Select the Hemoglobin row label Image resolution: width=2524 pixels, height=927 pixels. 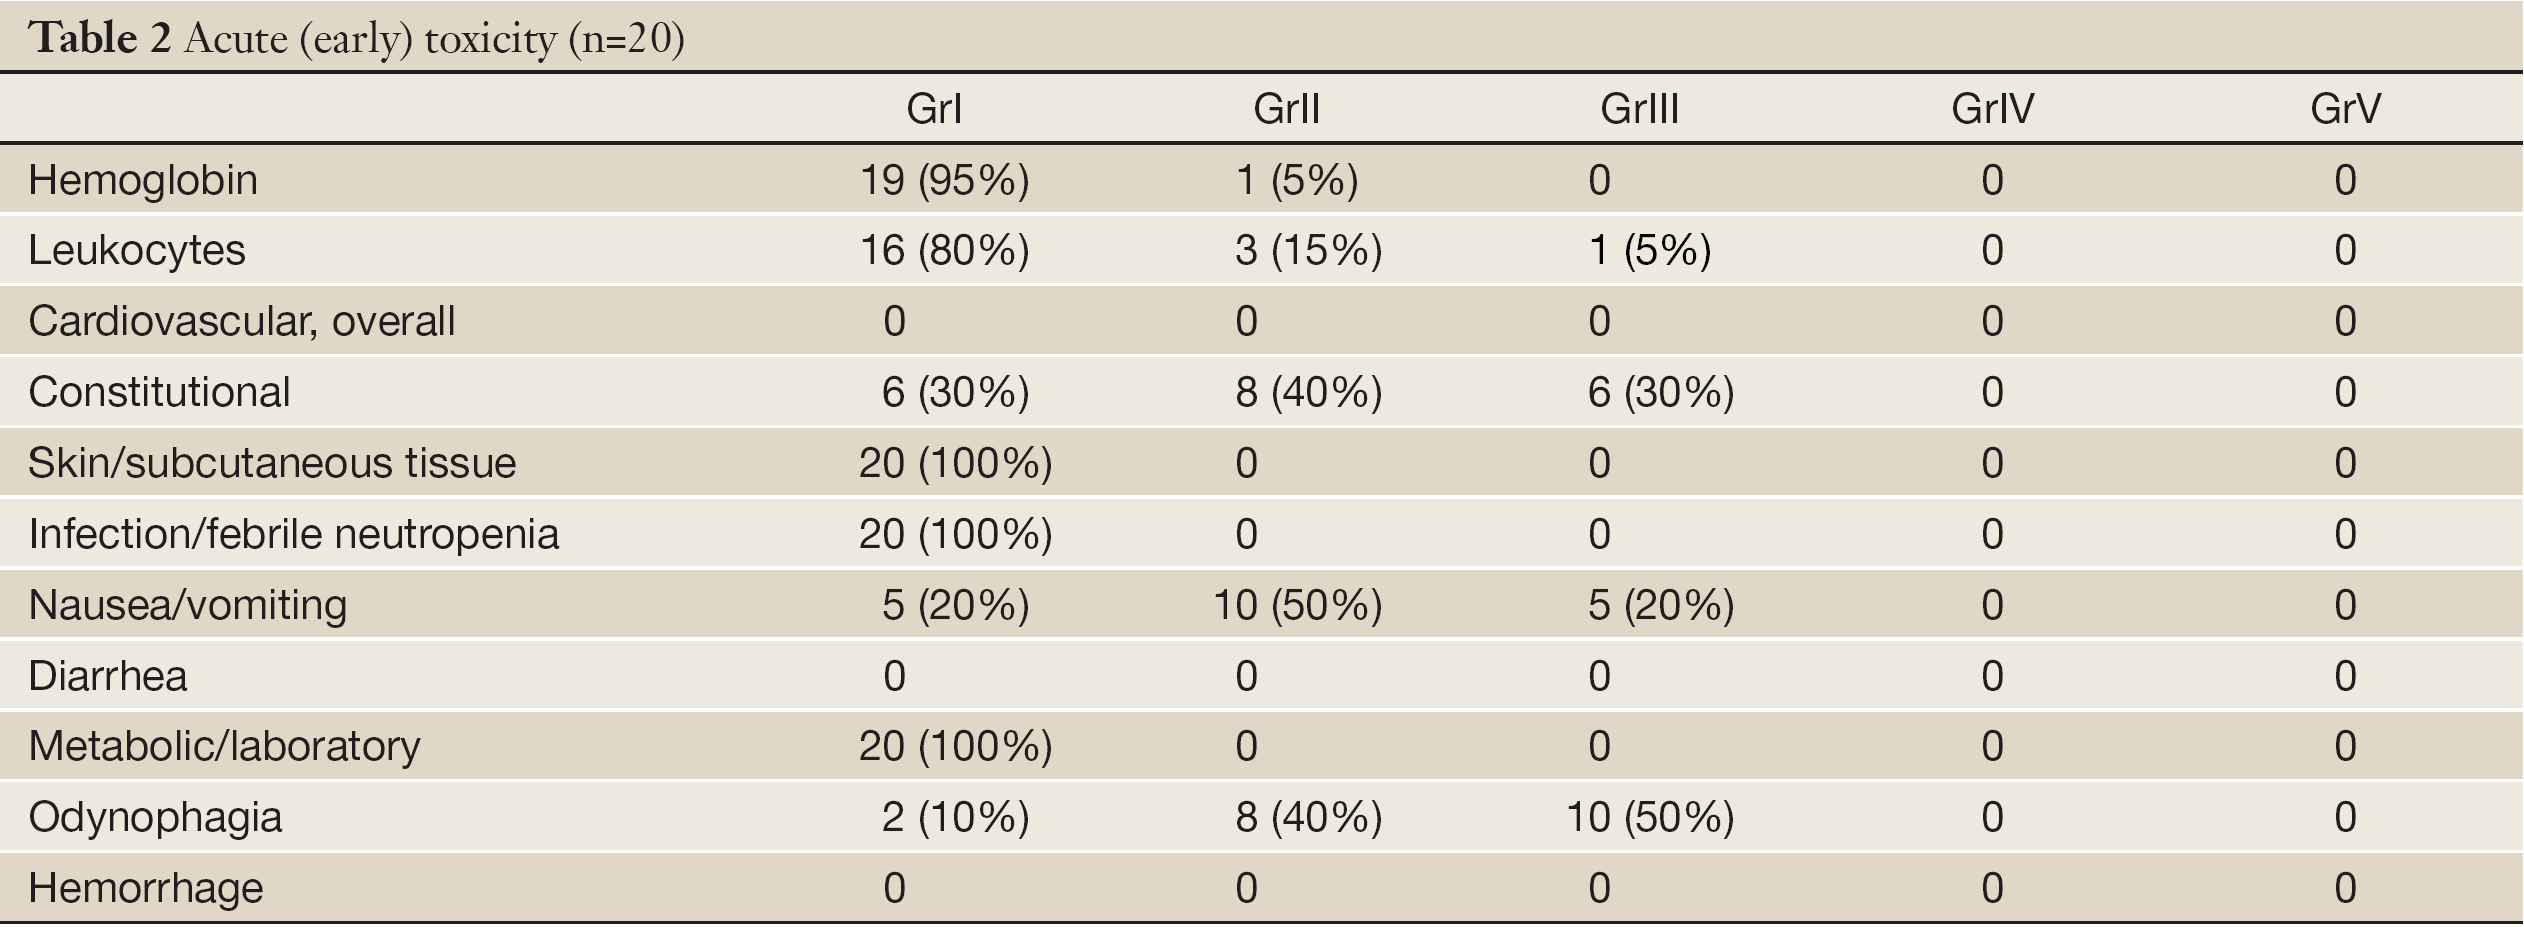pyautogui.click(x=143, y=180)
